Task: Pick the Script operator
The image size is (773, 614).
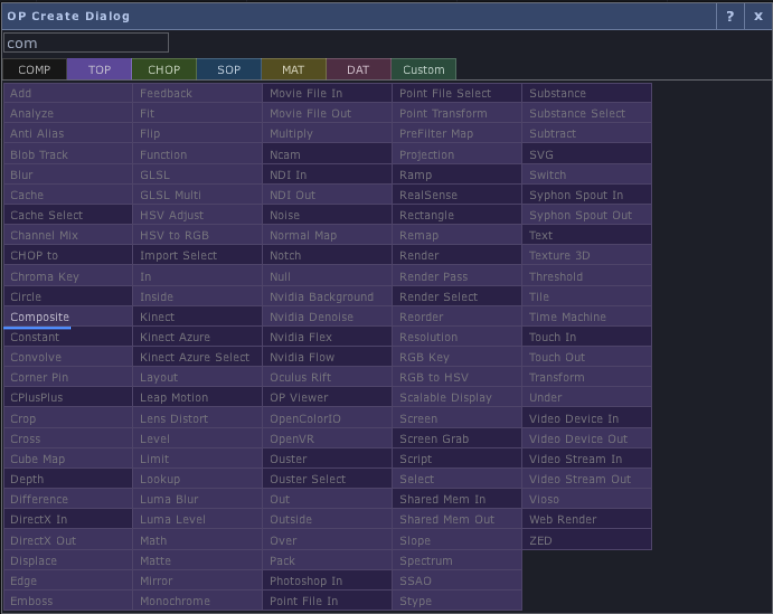Action: point(457,459)
